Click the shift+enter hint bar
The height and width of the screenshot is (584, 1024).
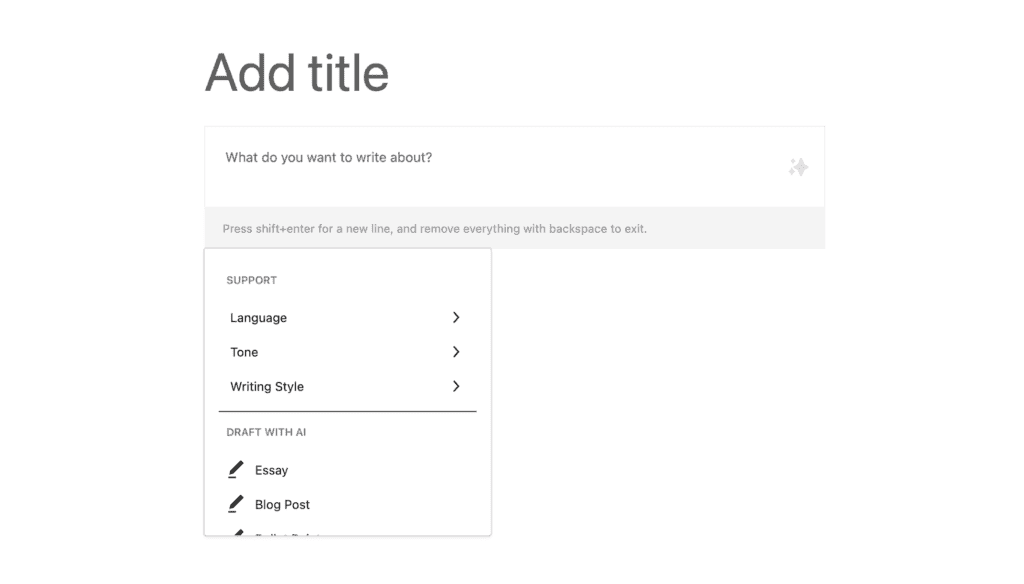515,228
